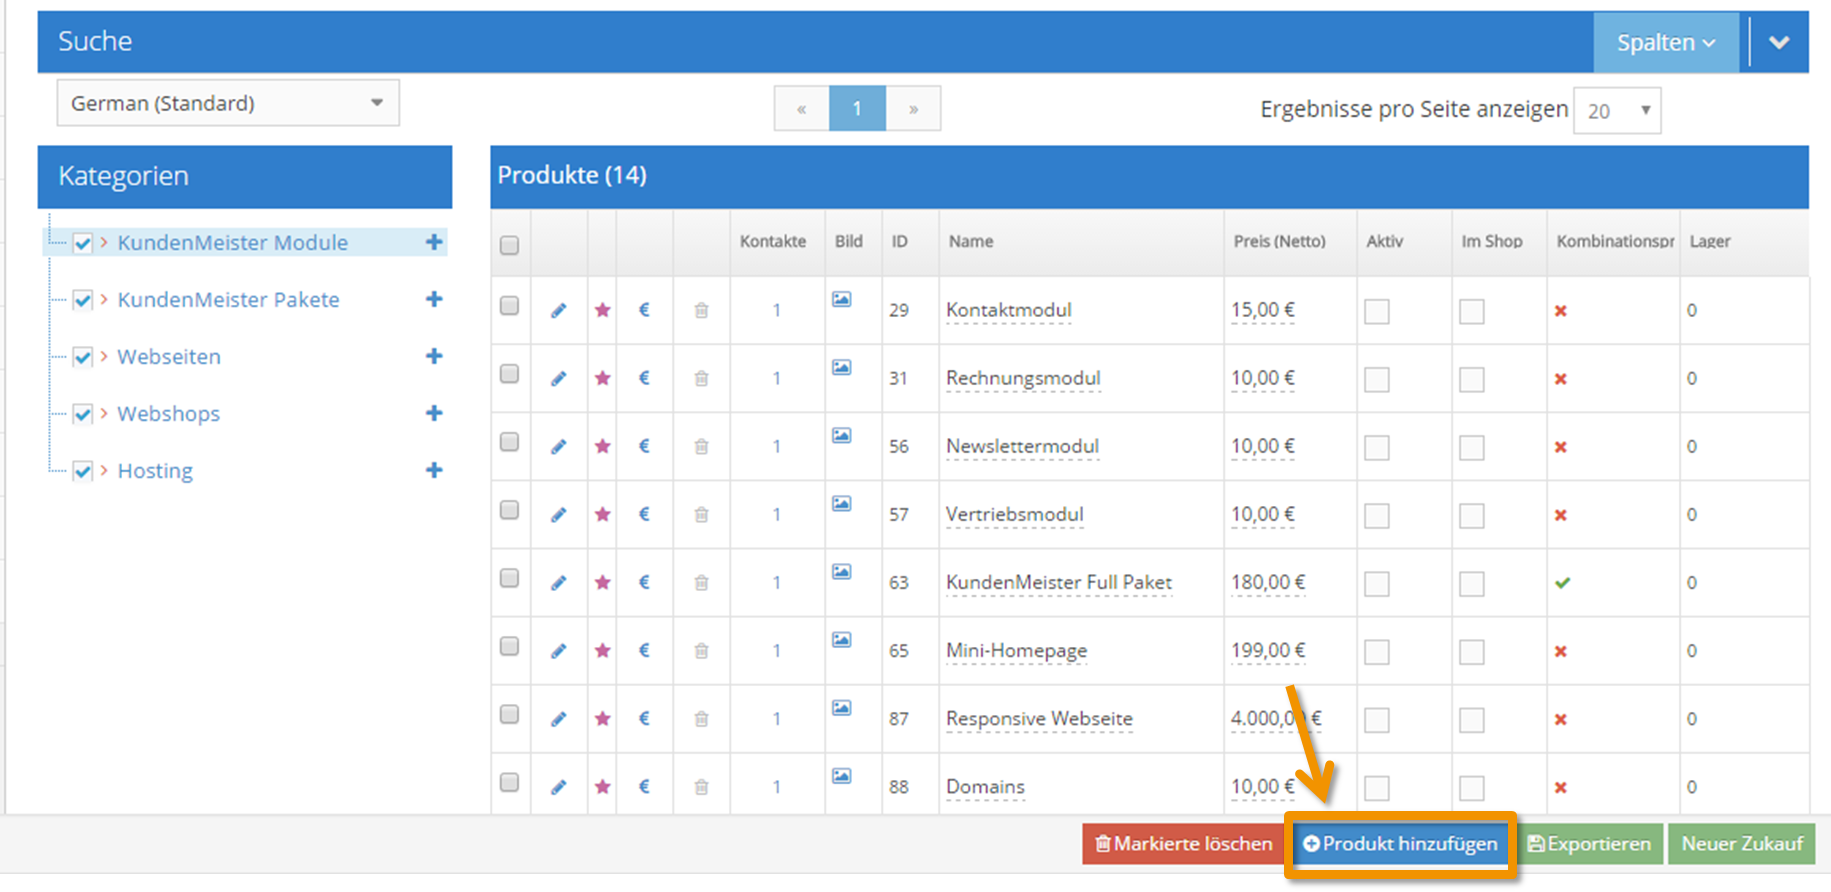This screenshot has height=892, width=1831.
Task: Click the KundenMeister Full Paket name
Action: pyautogui.click(x=1059, y=582)
